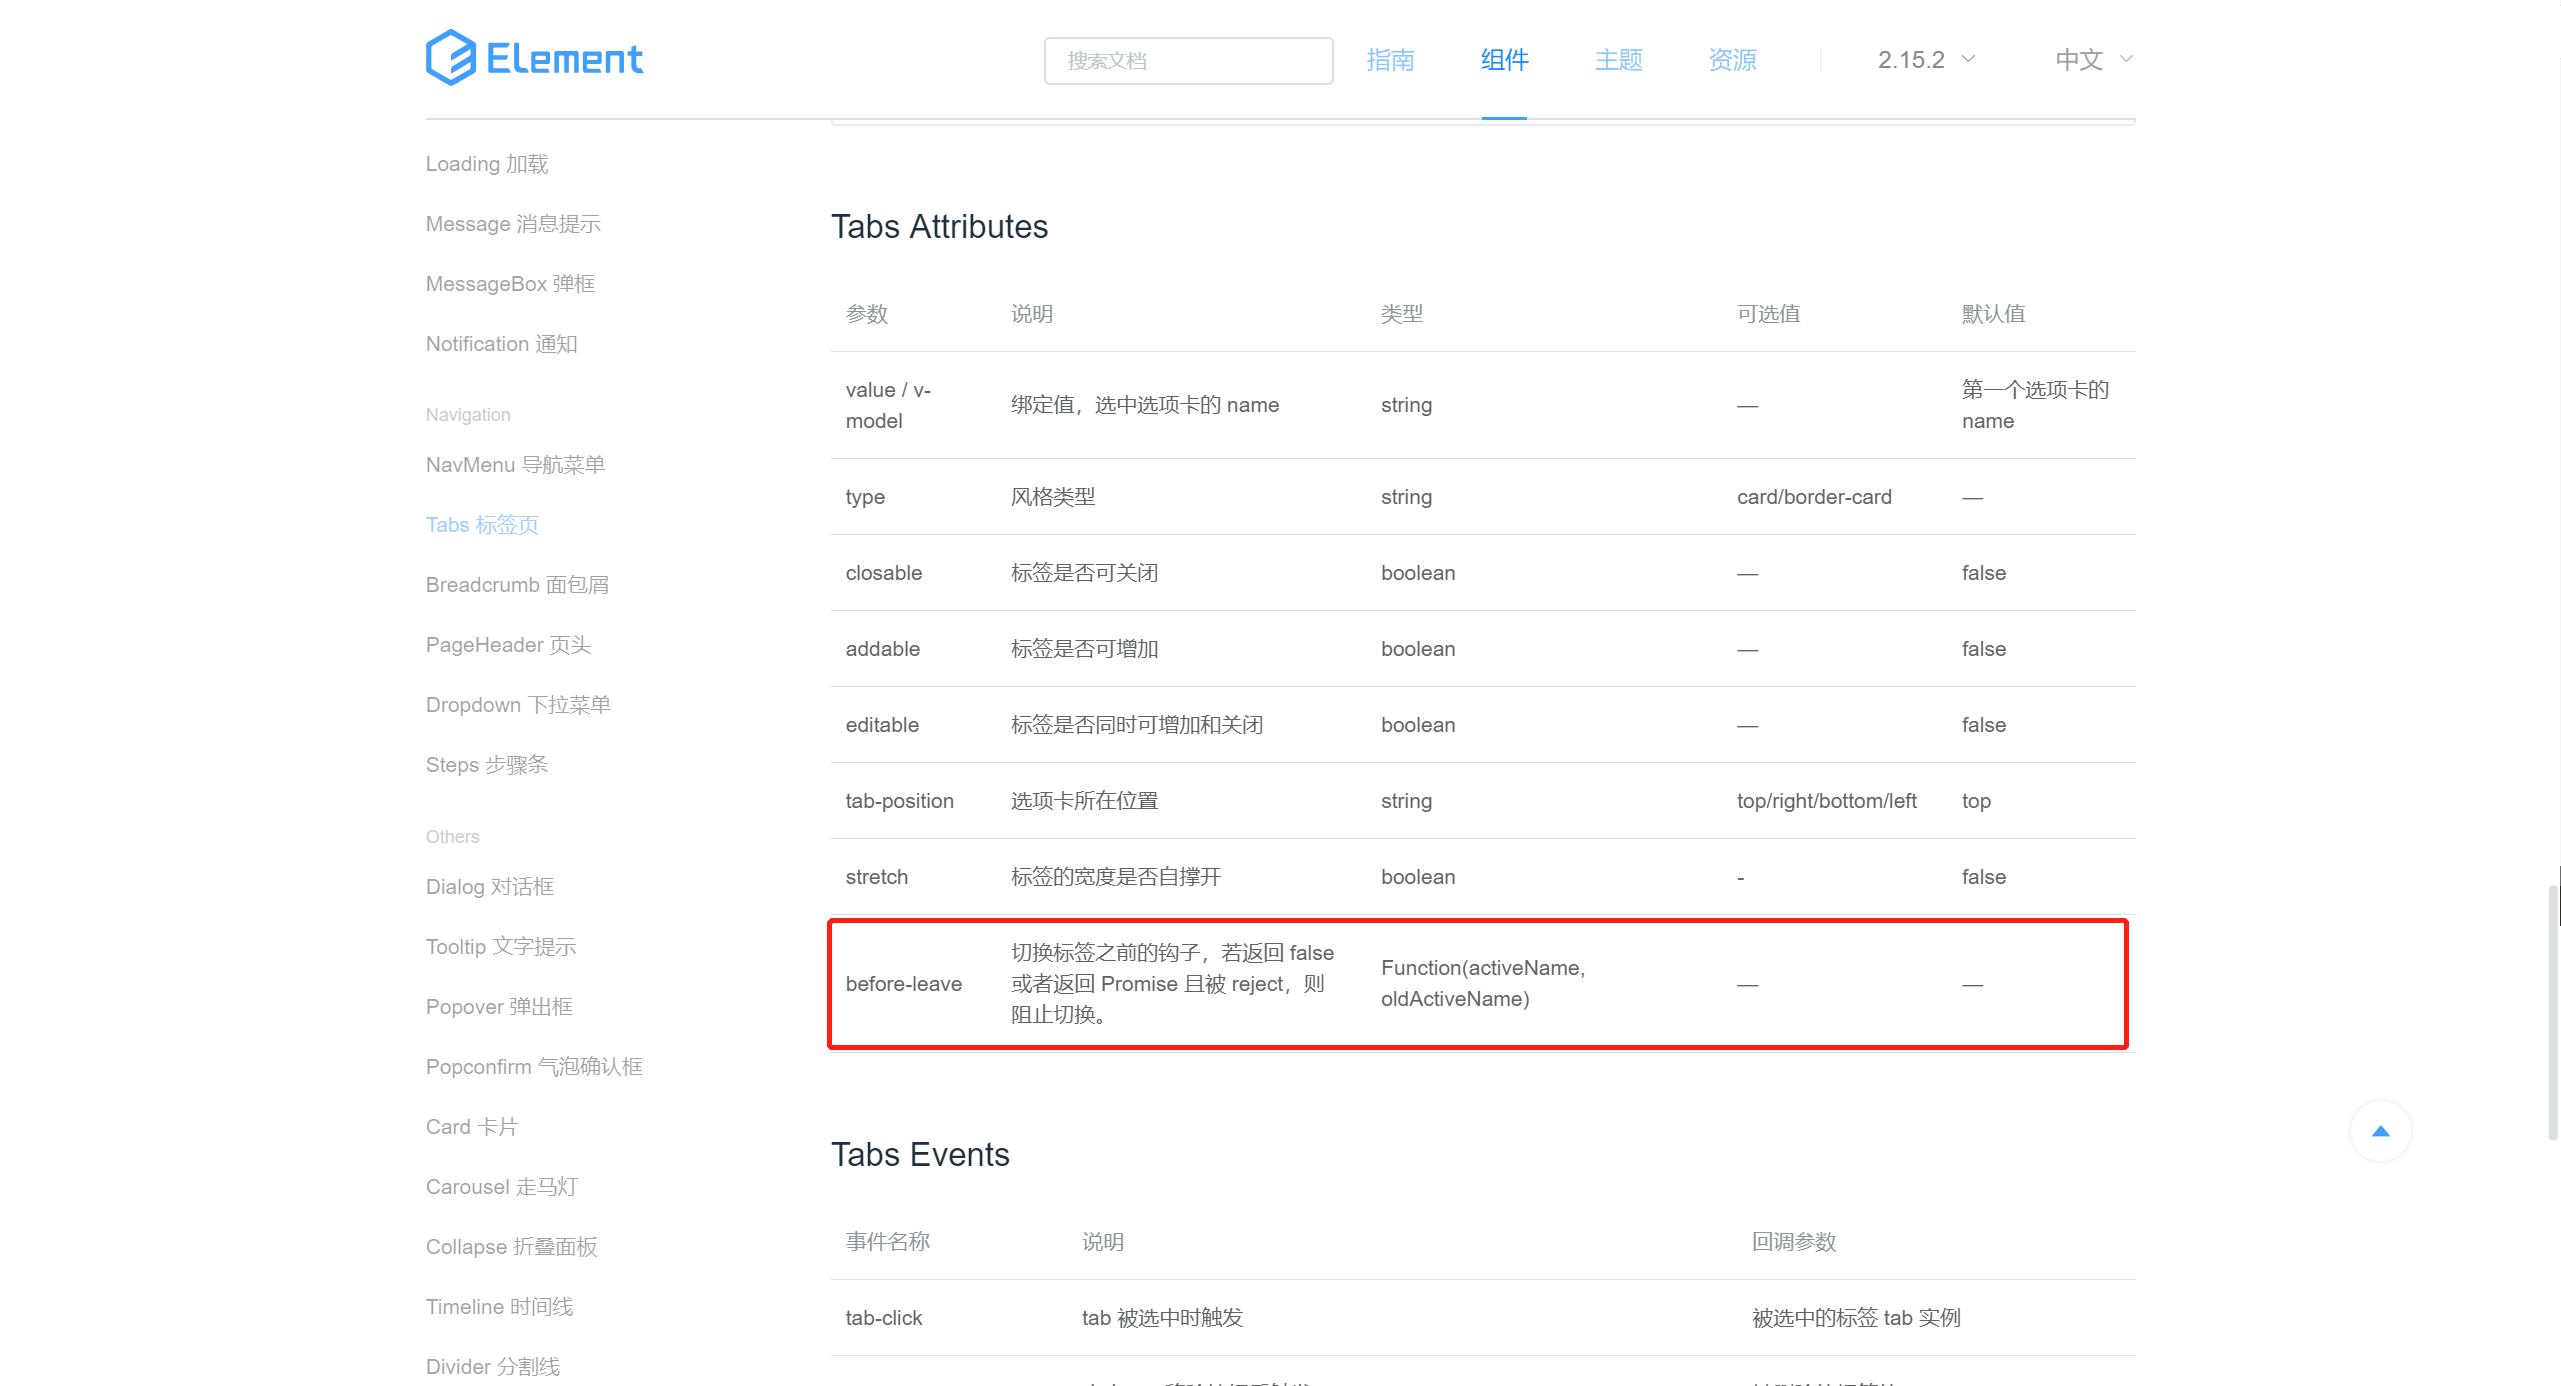Image resolution: width=2561 pixels, height=1386 pixels.
Task: Open Notification 通知 documentation
Action: pos(500,343)
